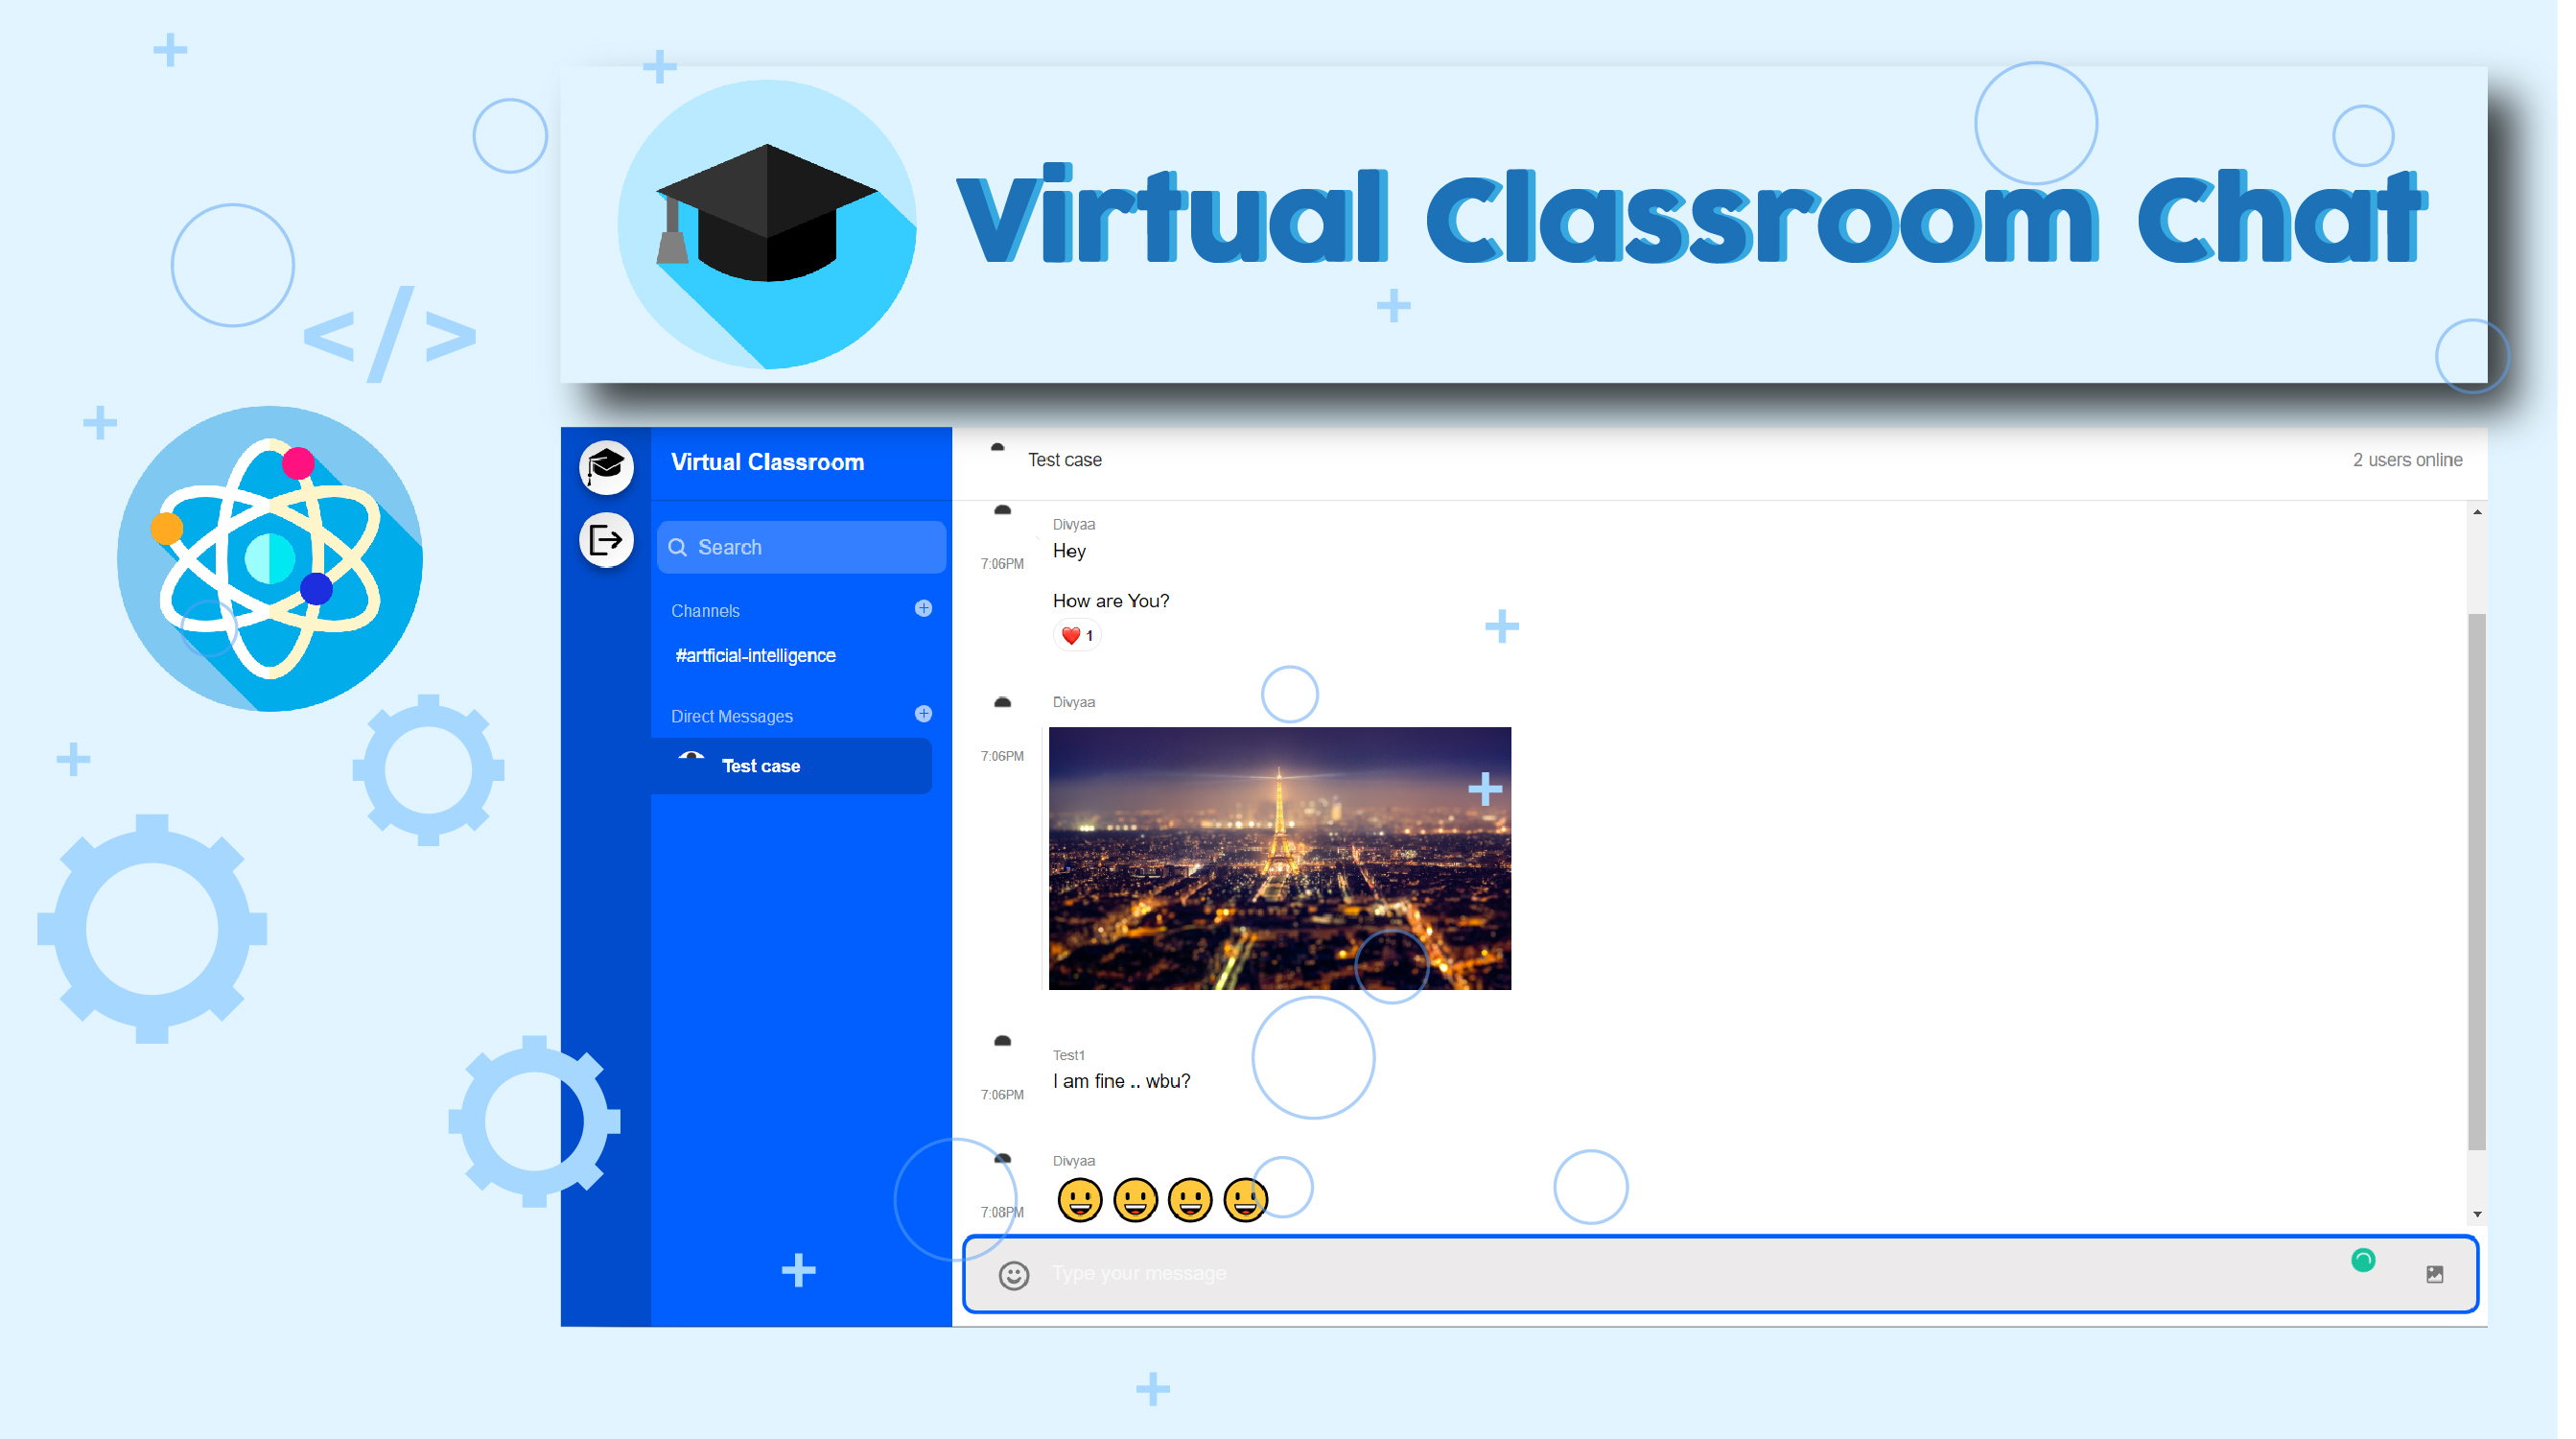Click the 2 users online label
This screenshot has height=1439, width=2576.
[x=2408, y=460]
